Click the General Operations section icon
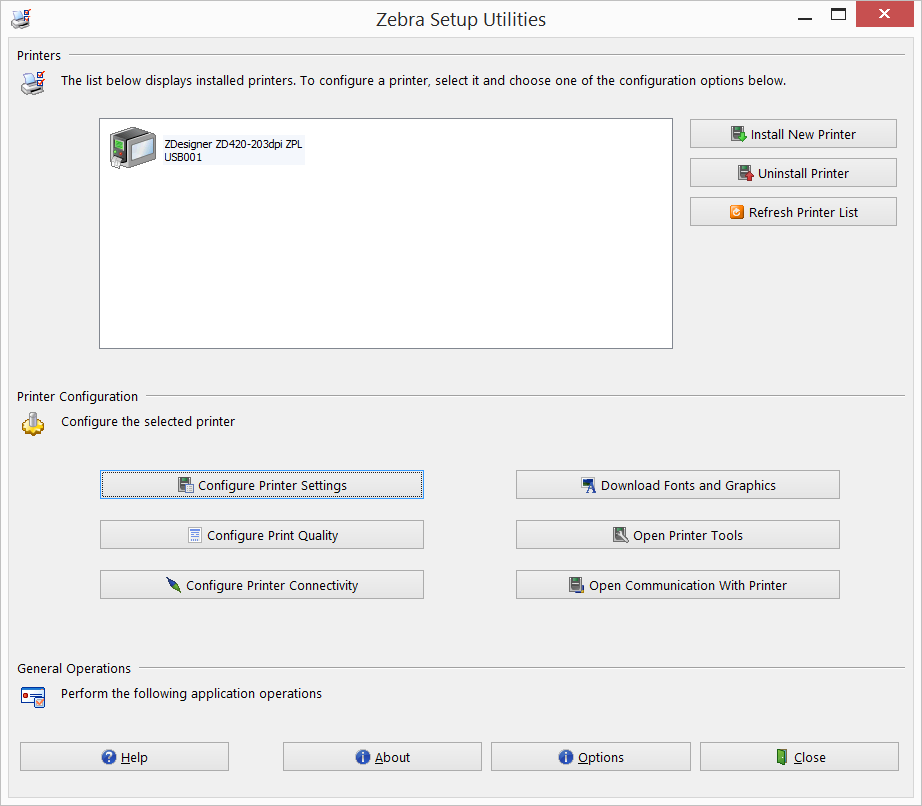 pyautogui.click(x=33, y=697)
